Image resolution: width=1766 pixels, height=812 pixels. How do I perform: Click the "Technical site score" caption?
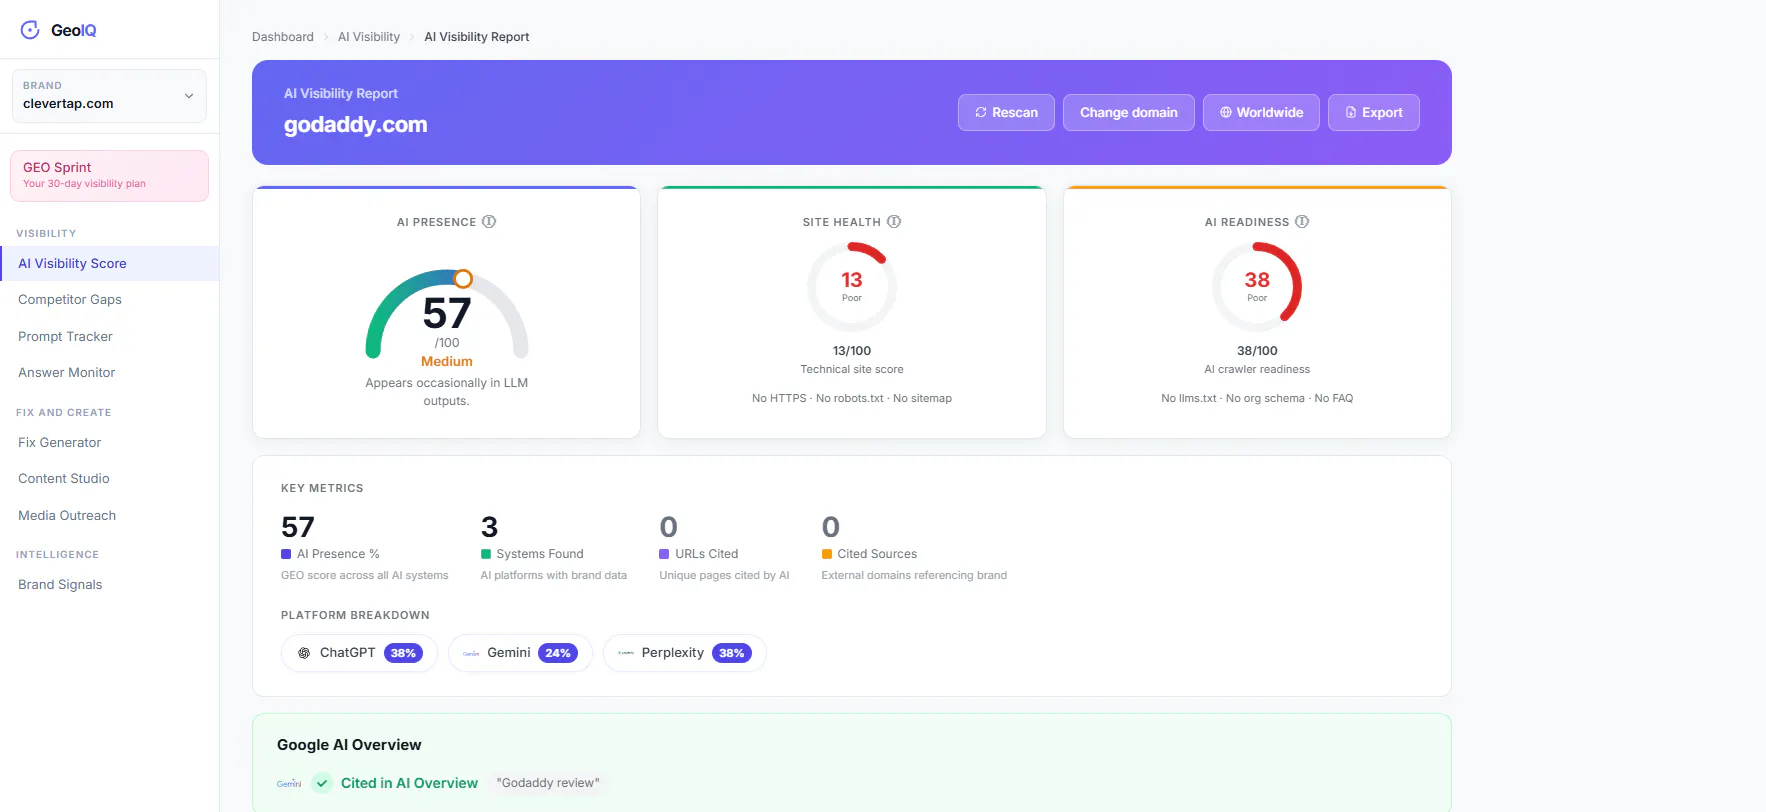[x=852, y=370]
